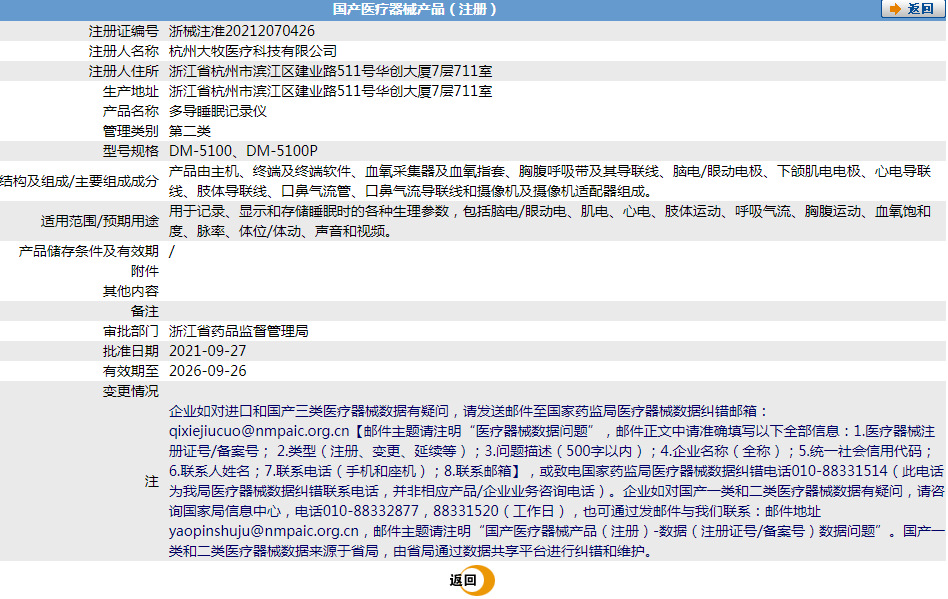948x599 pixels.
Task: Click the 注册人名称 label
Action: click(x=123, y=51)
